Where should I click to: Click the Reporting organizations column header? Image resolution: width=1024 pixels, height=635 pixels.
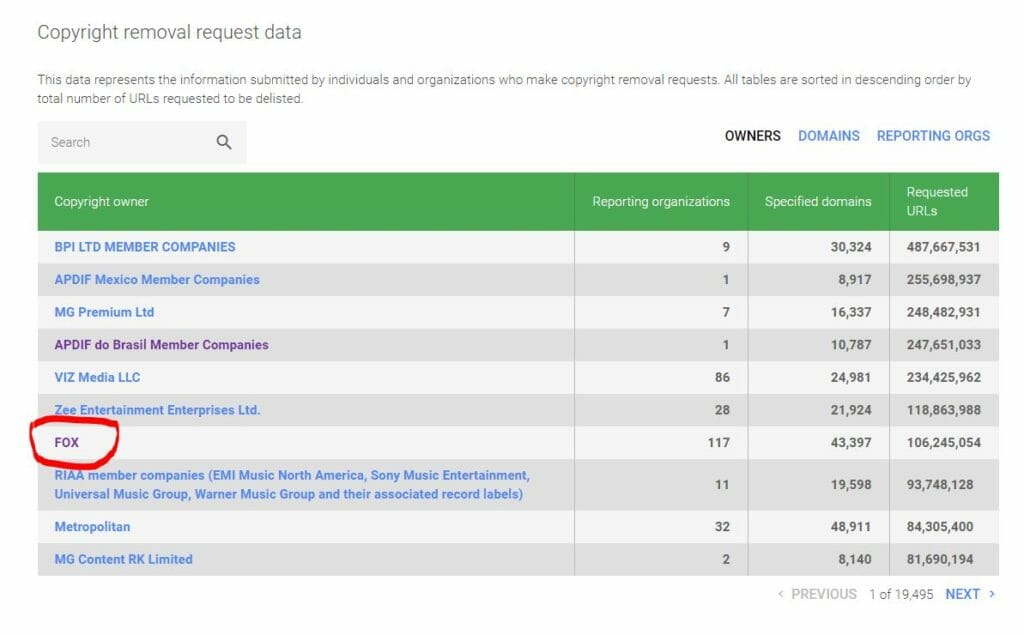661,201
